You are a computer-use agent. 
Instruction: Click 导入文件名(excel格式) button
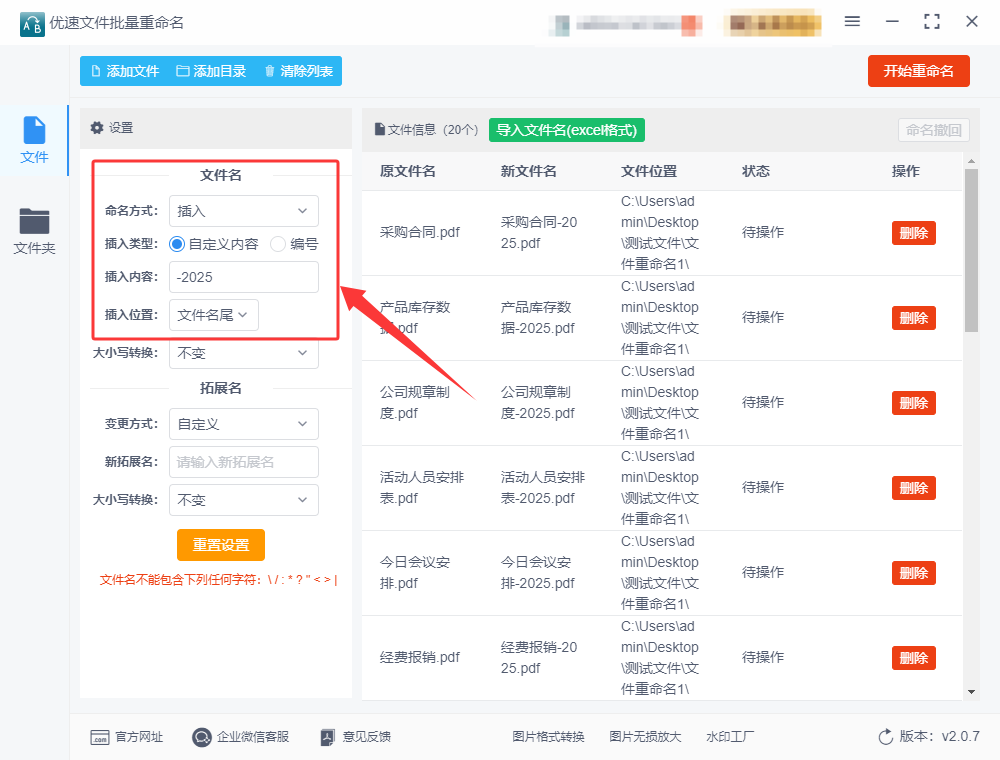(x=567, y=130)
